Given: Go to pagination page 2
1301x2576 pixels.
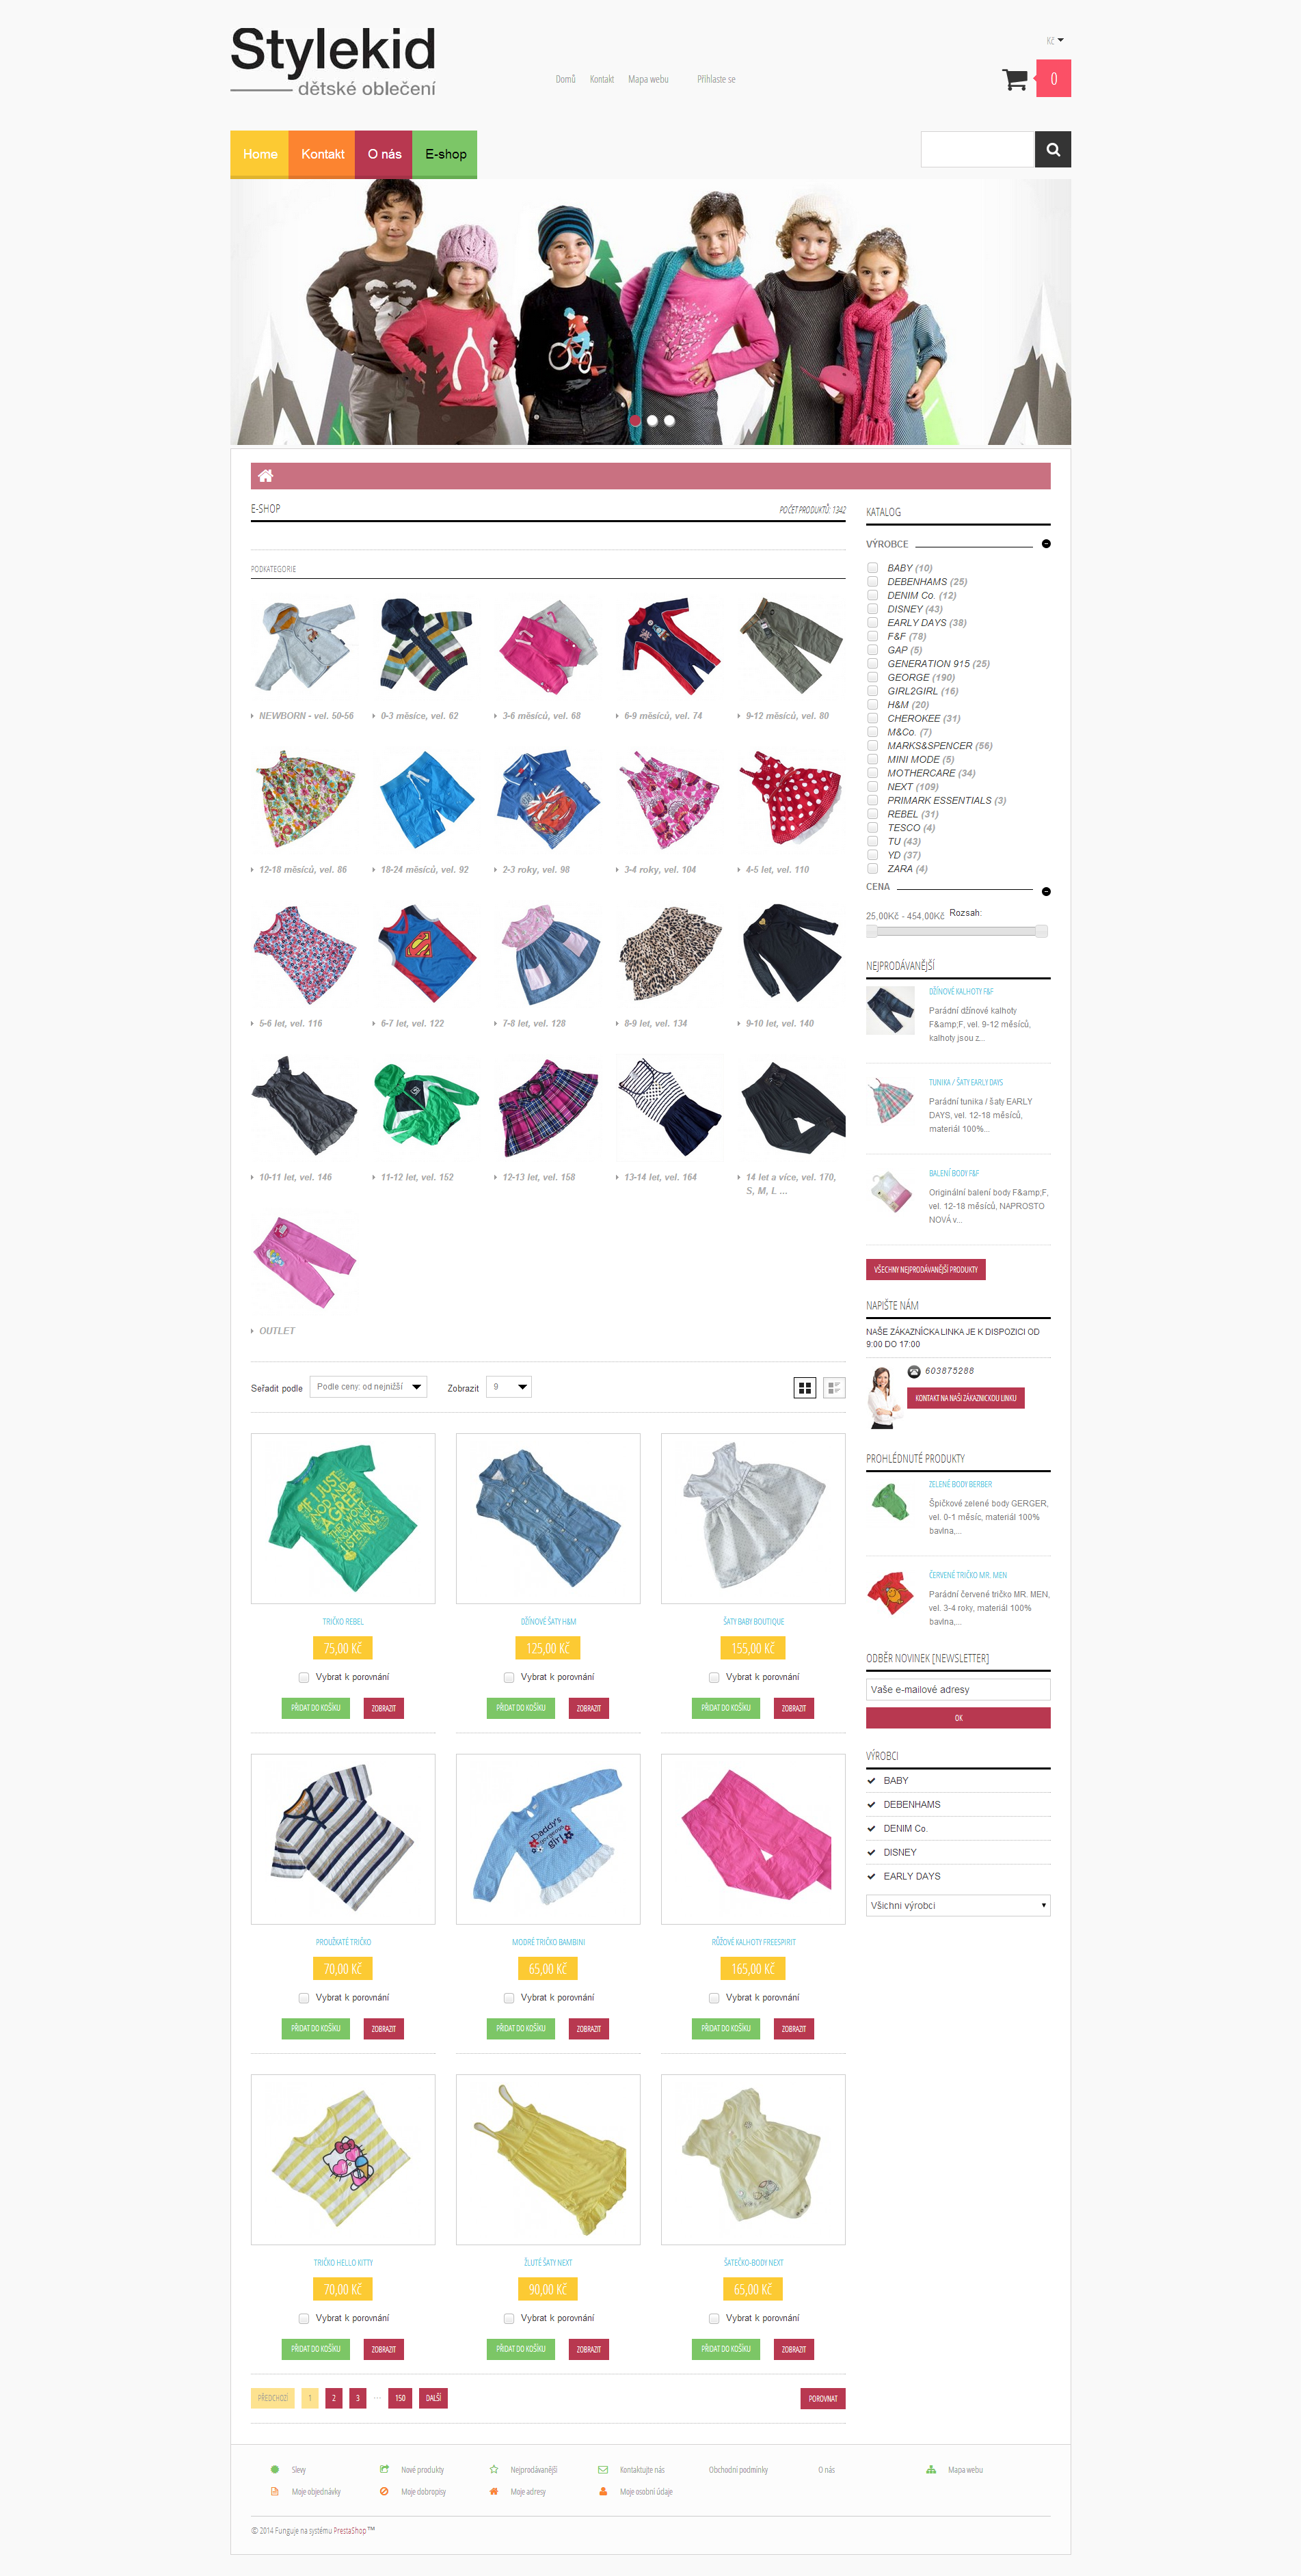Looking at the screenshot, I should (334, 2398).
